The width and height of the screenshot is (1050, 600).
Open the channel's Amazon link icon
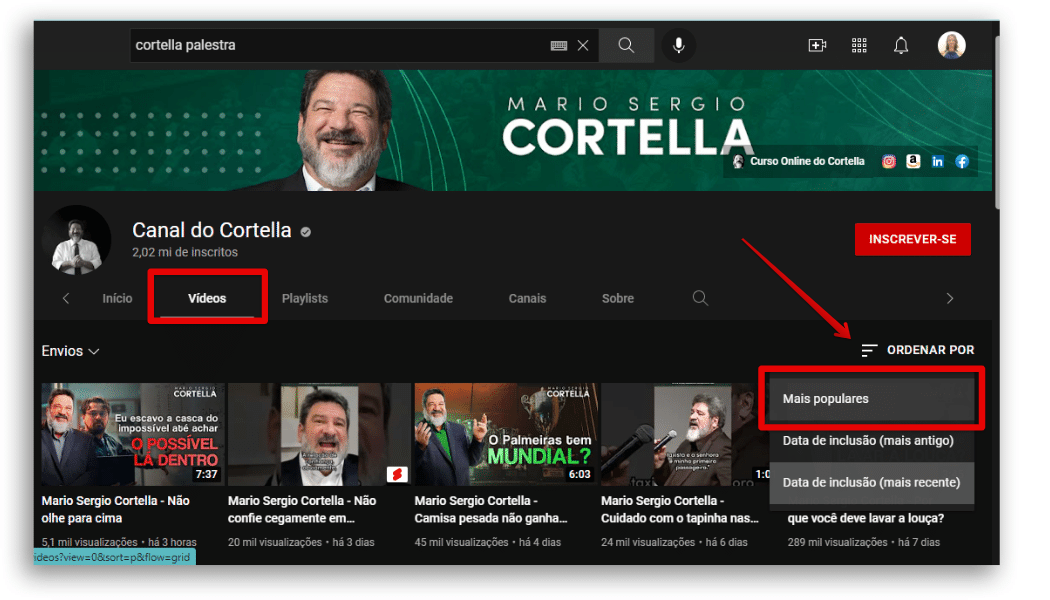coord(913,161)
